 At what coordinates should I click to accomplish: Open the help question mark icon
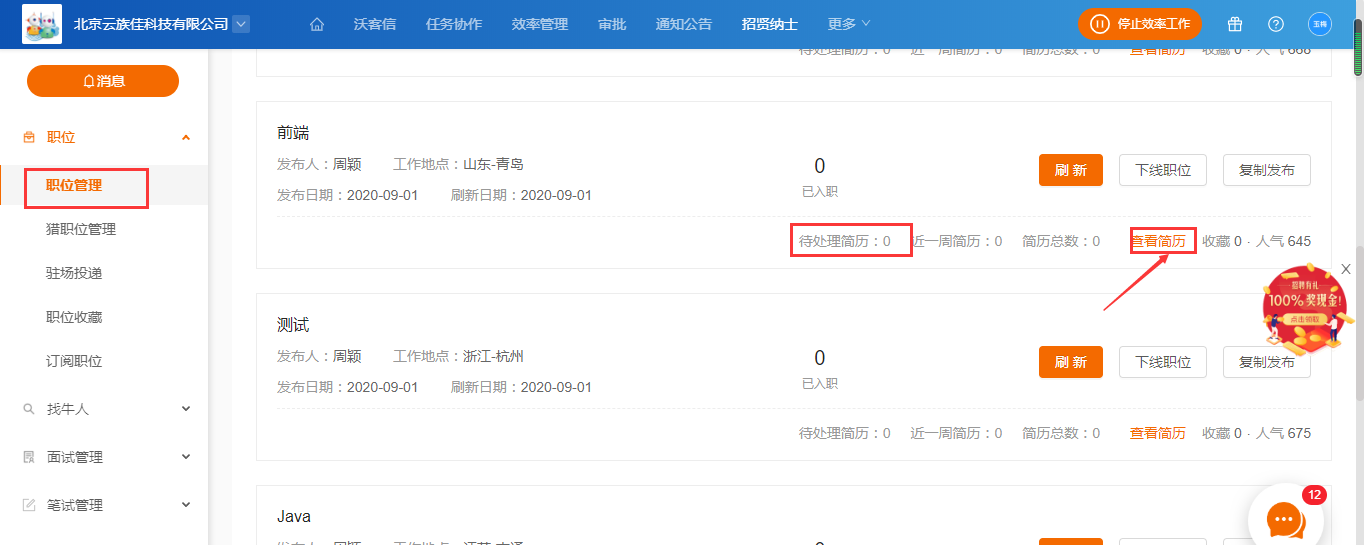pos(1276,24)
